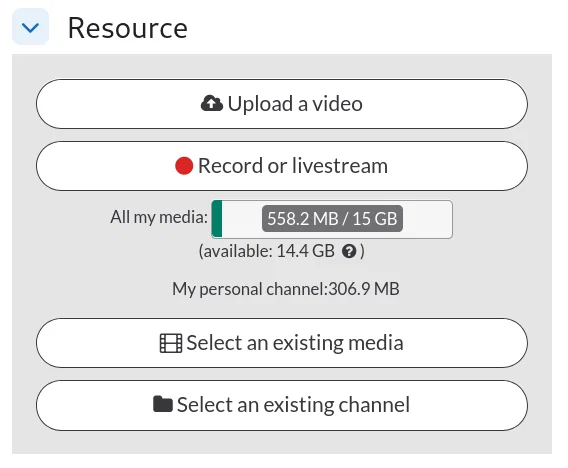Click the film strip media icon
The width and height of the screenshot is (568, 468).
[171, 343]
